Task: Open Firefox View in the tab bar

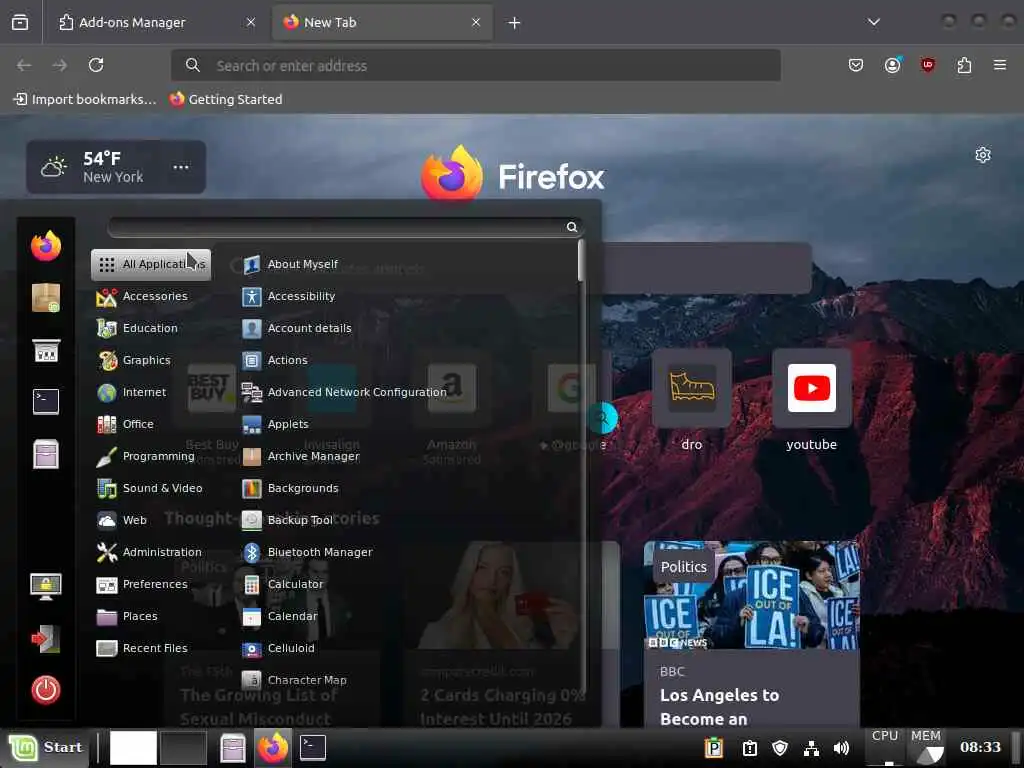Action: tap(20, 22)
